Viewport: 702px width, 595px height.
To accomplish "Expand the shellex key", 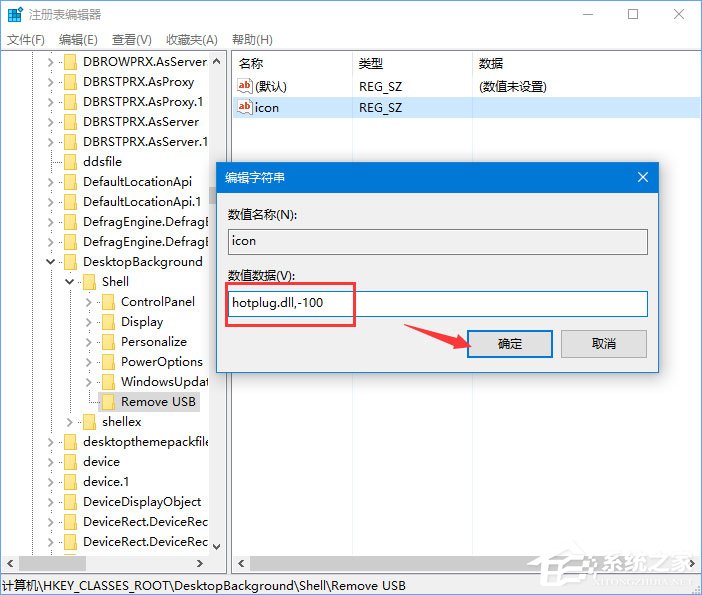I will pos(69,422).
